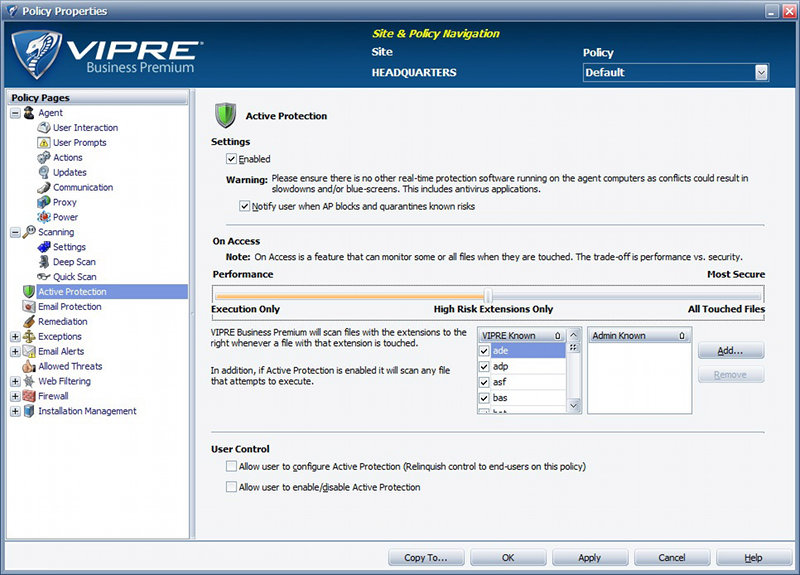Toggle the Enabled checkbox
This screenshot has height=575, width=800.
point(231,159)
